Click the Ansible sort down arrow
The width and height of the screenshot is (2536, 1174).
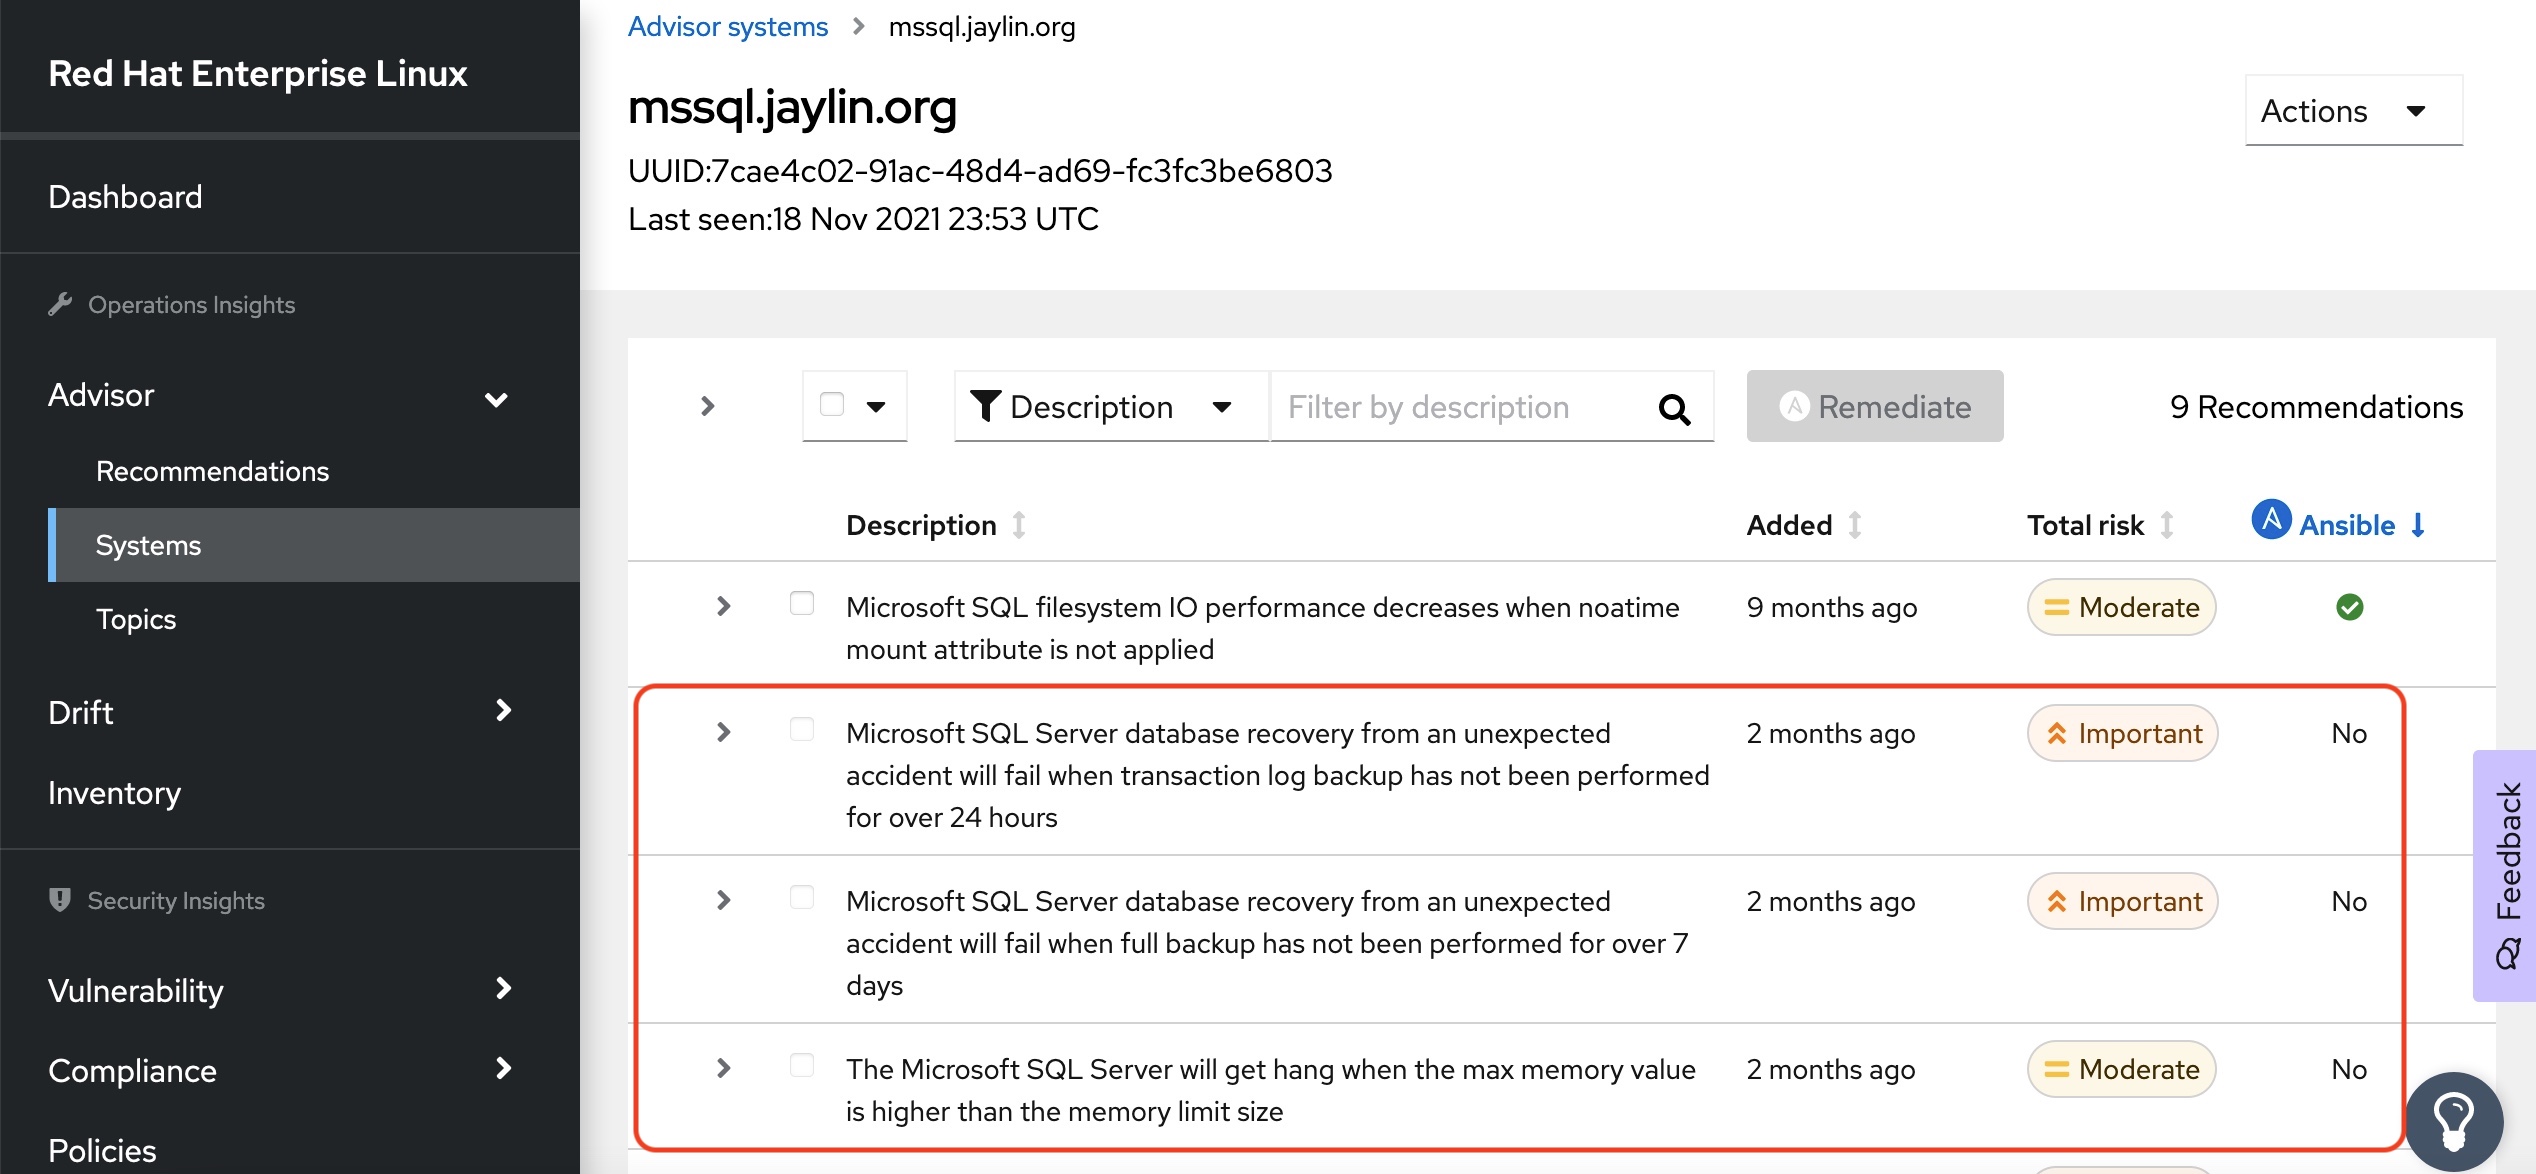click(x=2418, y=525)
